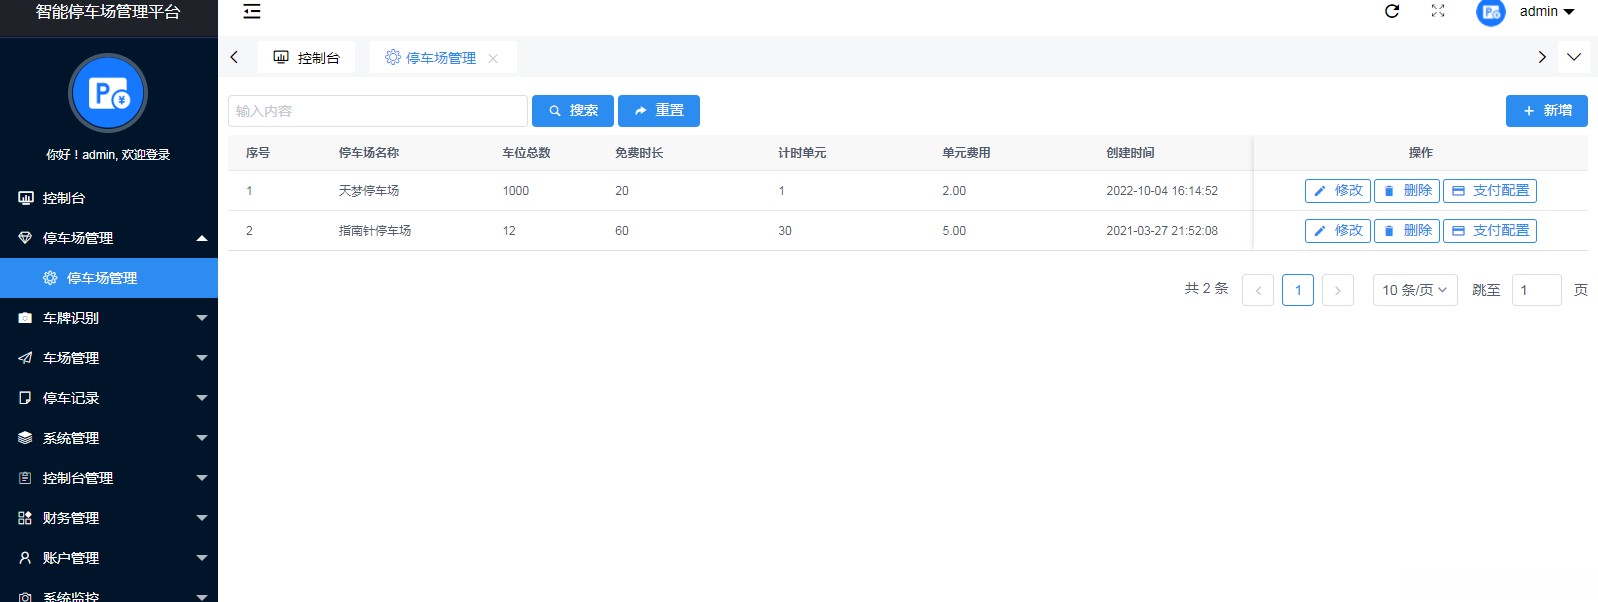This screenshot has height=602, width=1598.
Task: Expand the 控制台管理 sidebar menu
Action: point(109,478)
